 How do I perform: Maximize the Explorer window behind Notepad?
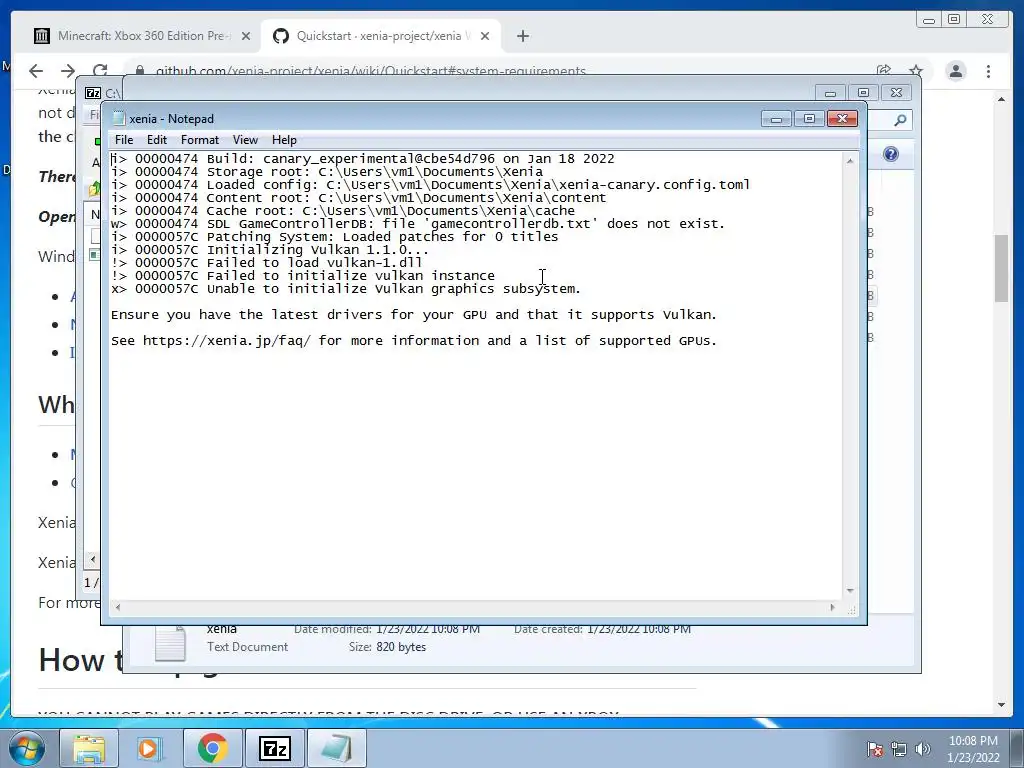coord(863,93)
